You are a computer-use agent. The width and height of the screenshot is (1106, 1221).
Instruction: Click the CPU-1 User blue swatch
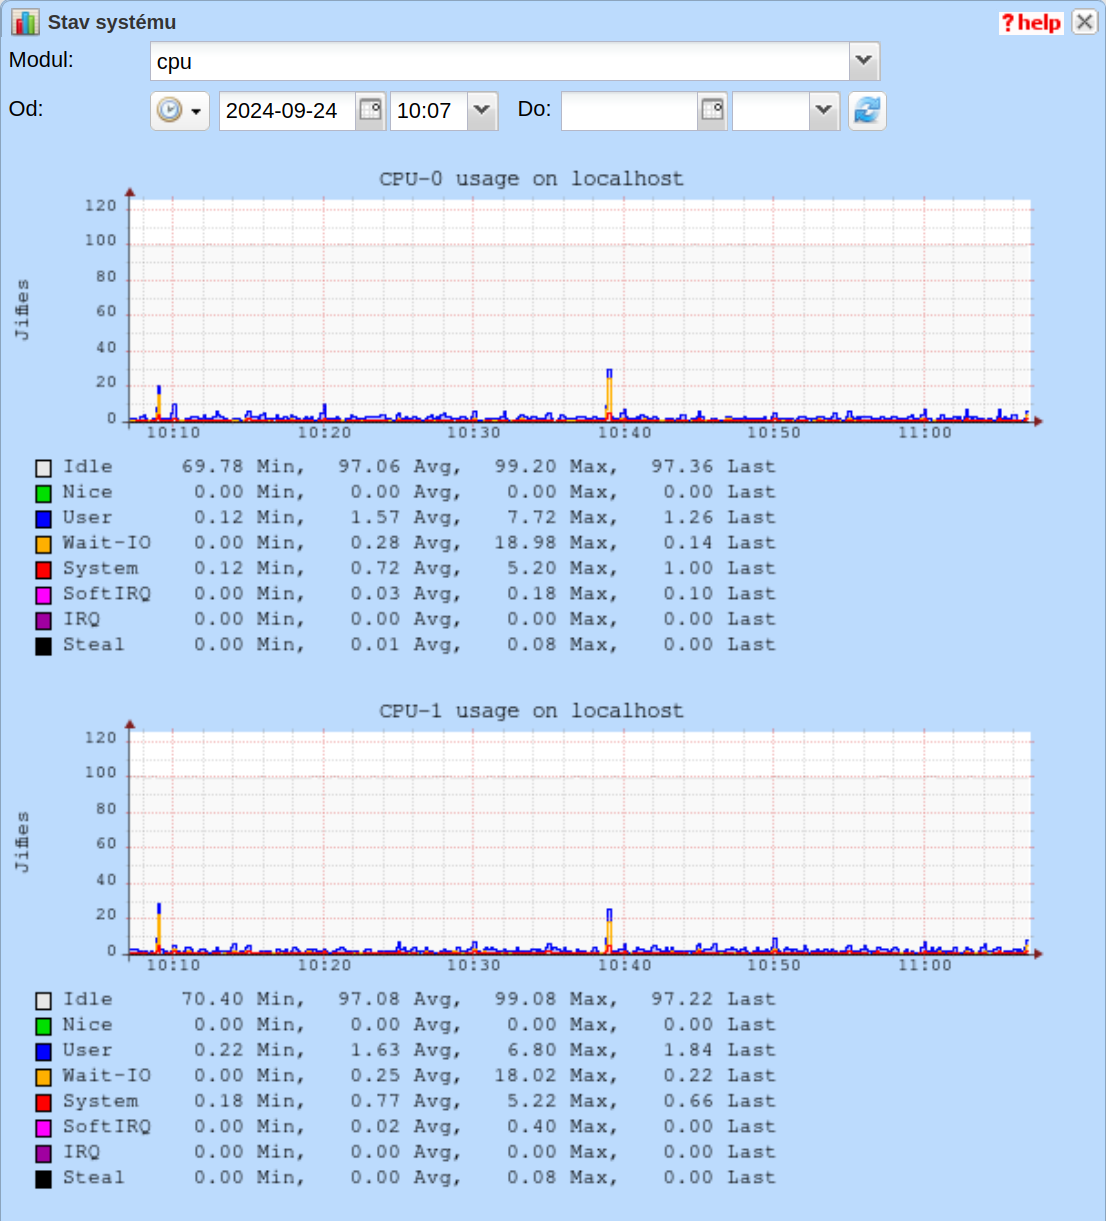pyautogui.click(x=43, y=1052)
